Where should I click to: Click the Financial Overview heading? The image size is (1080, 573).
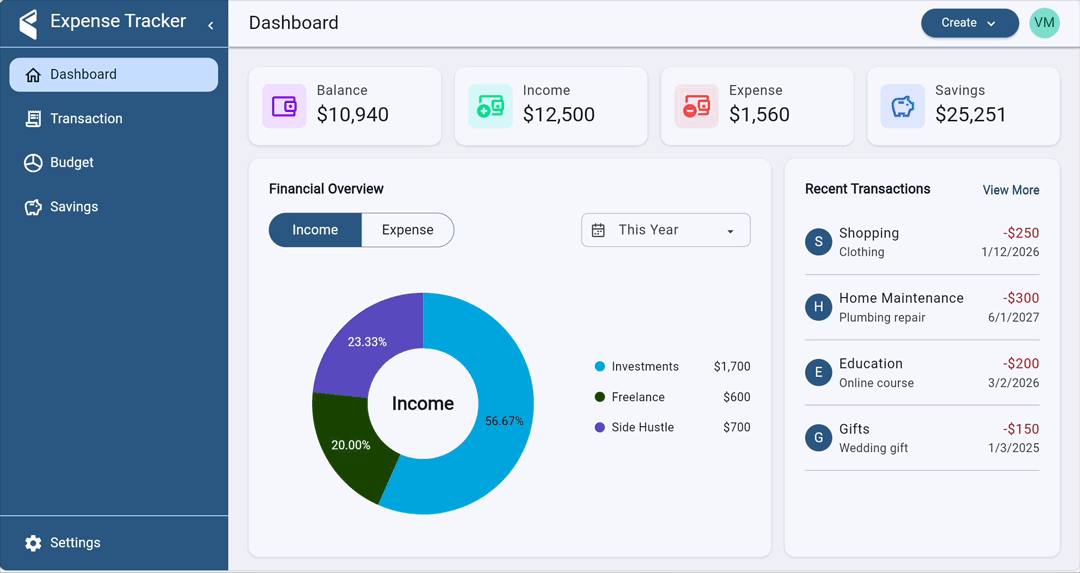(x=326, y=189)
